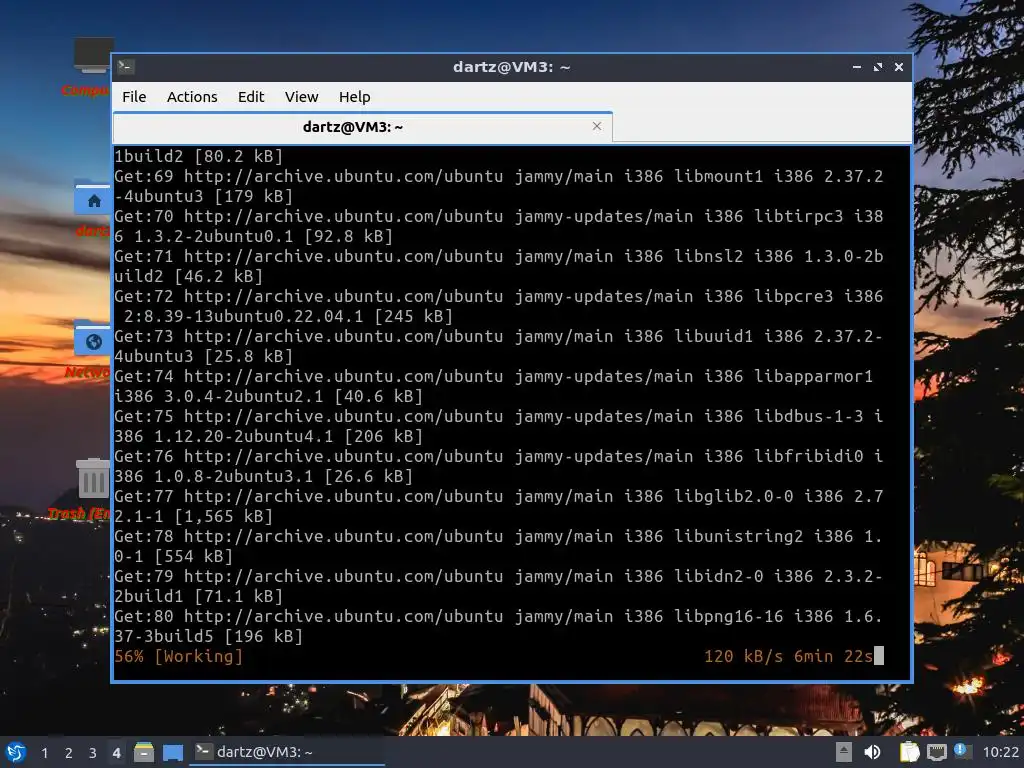Click the 10:22 clock in taskbar

[1000, 752]
